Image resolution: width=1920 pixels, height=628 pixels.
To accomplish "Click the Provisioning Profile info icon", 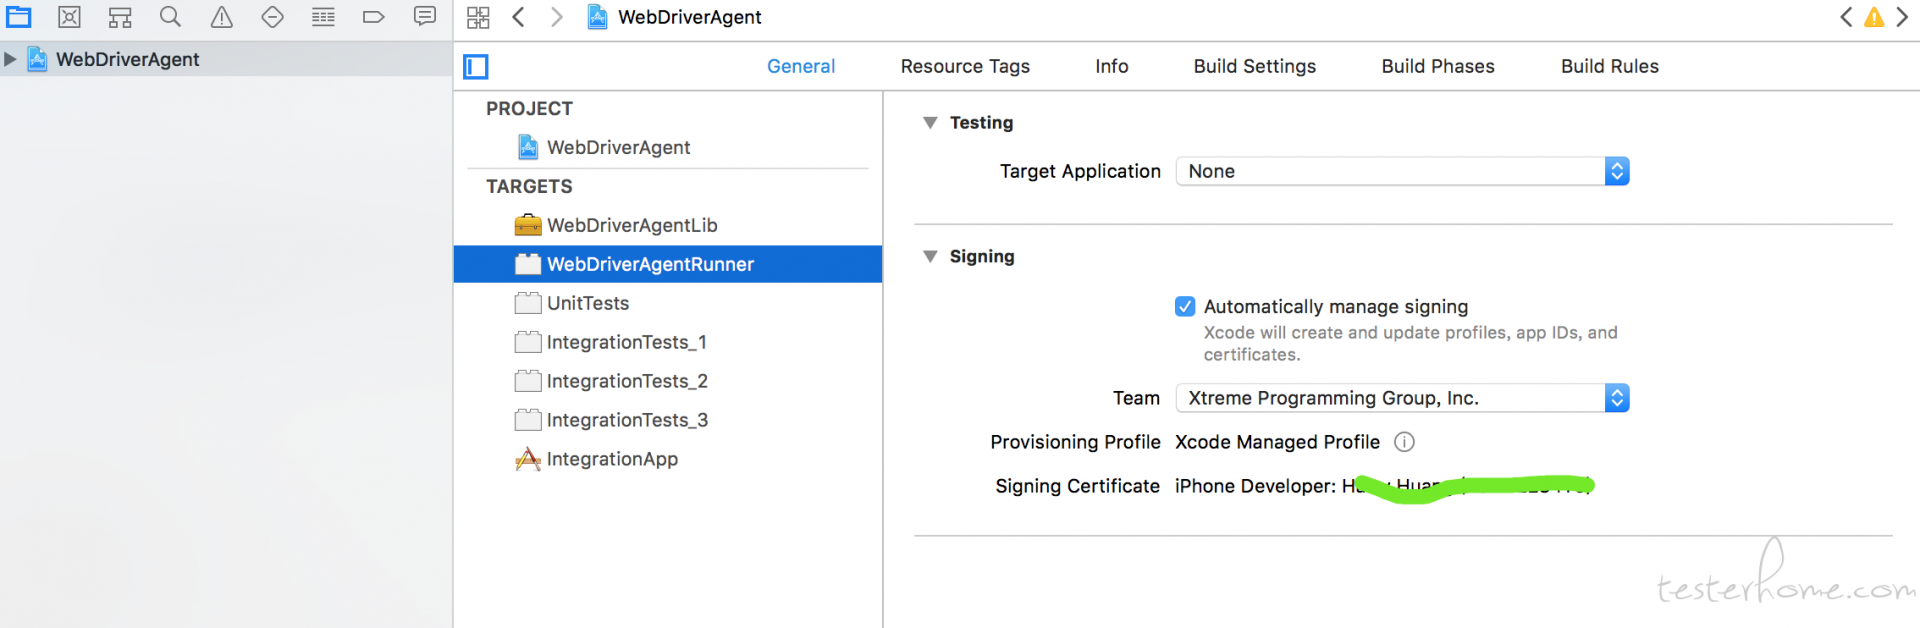I will tap(1405, 442).
